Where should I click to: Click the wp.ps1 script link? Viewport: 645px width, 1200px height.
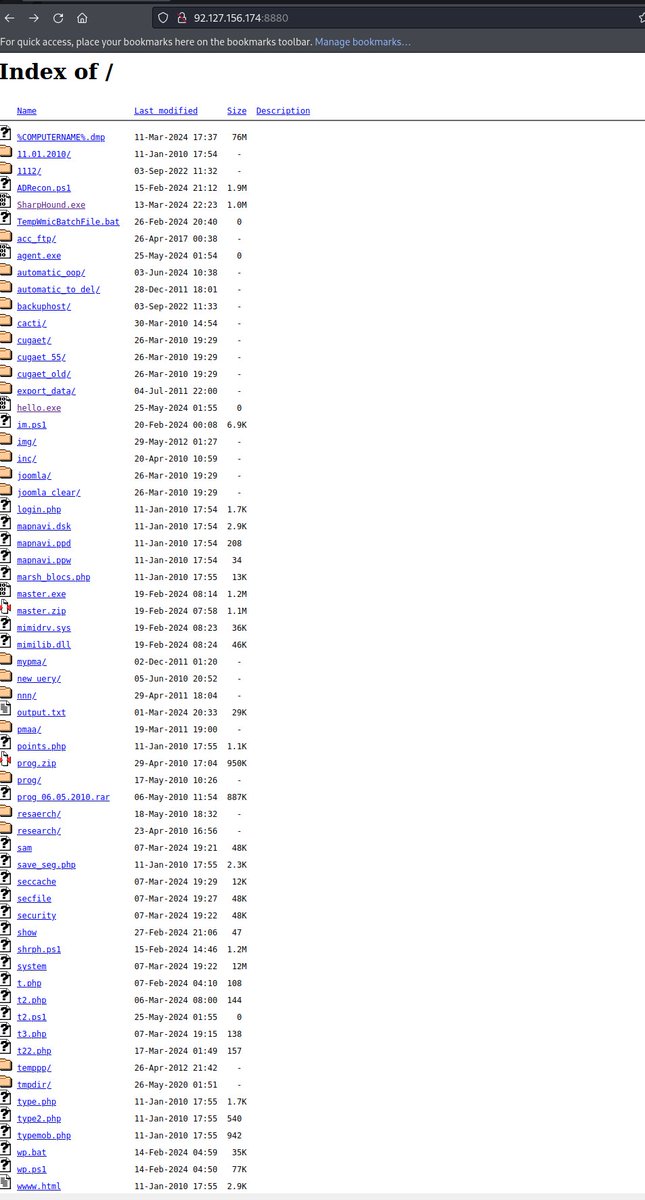(32, 1169)
